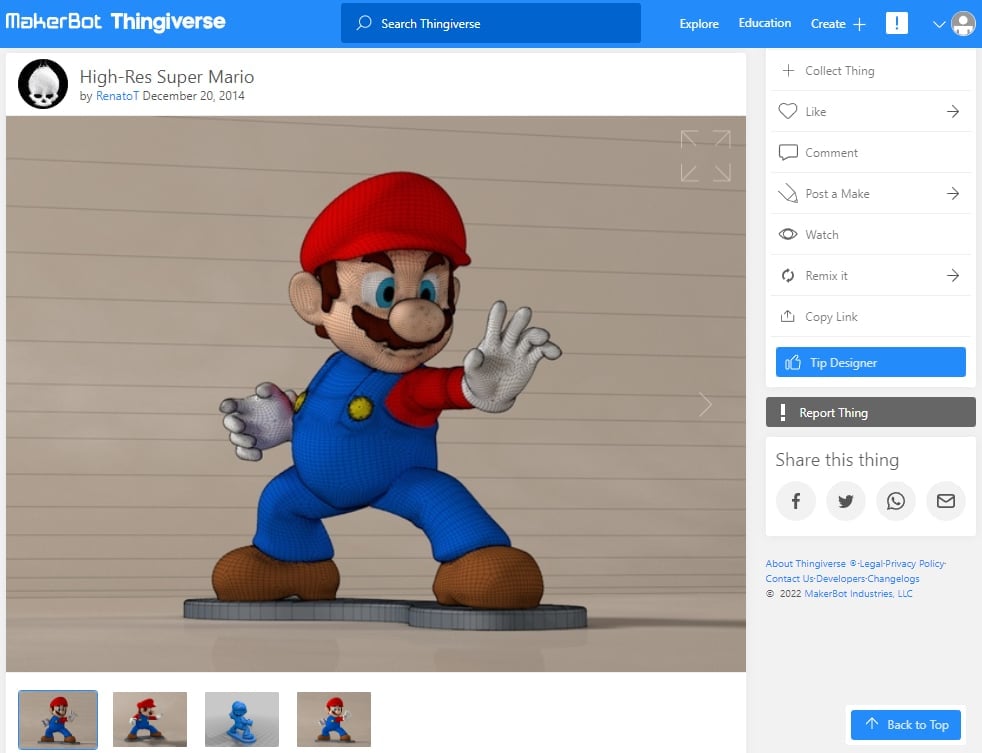The width and height of the screenshot is (982, 753).
Task: Open the RenatoT designer profile link
Action: point(117,96)
